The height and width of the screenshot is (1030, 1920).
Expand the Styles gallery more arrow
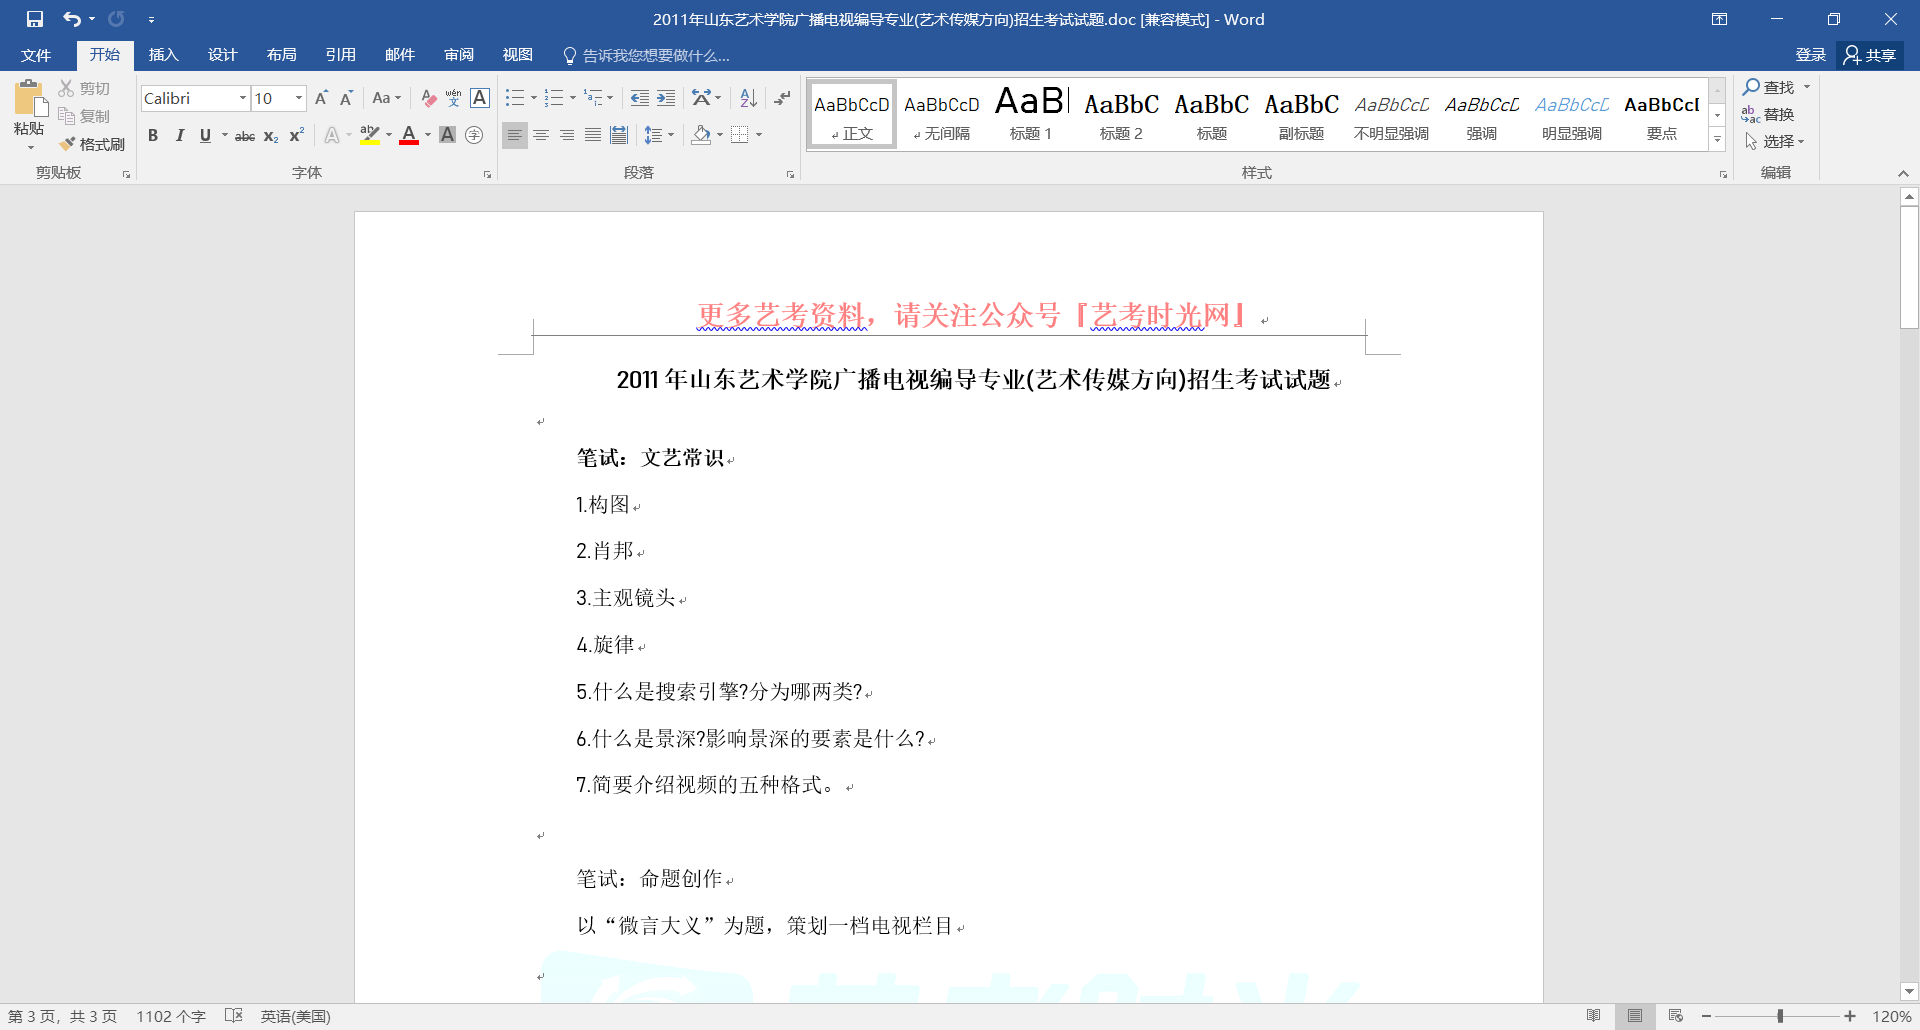point(1717,140)
